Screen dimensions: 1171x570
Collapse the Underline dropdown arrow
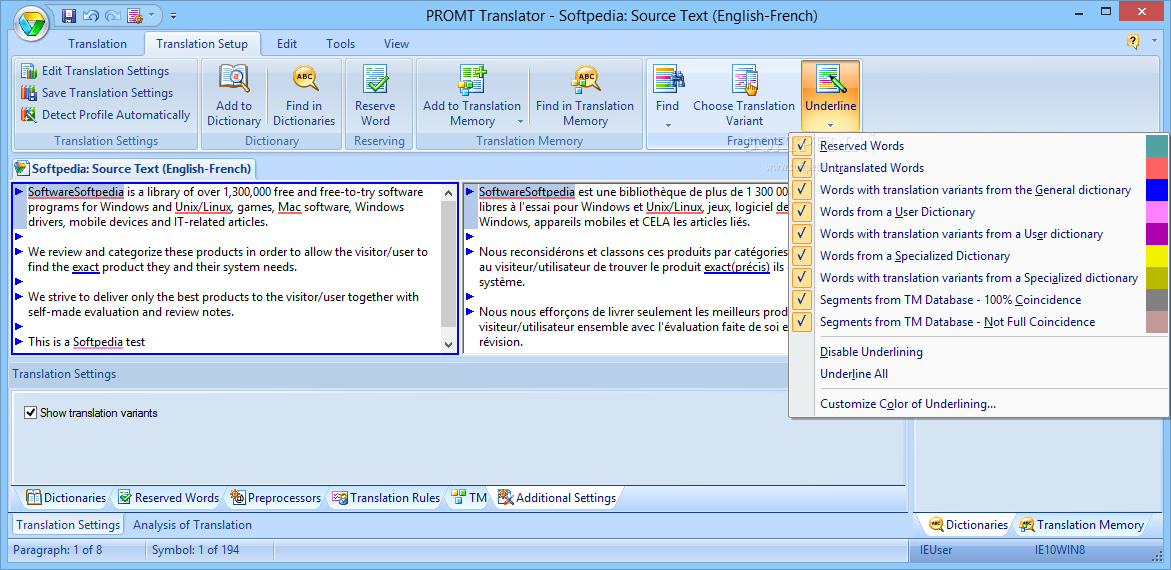coord(830,125)
